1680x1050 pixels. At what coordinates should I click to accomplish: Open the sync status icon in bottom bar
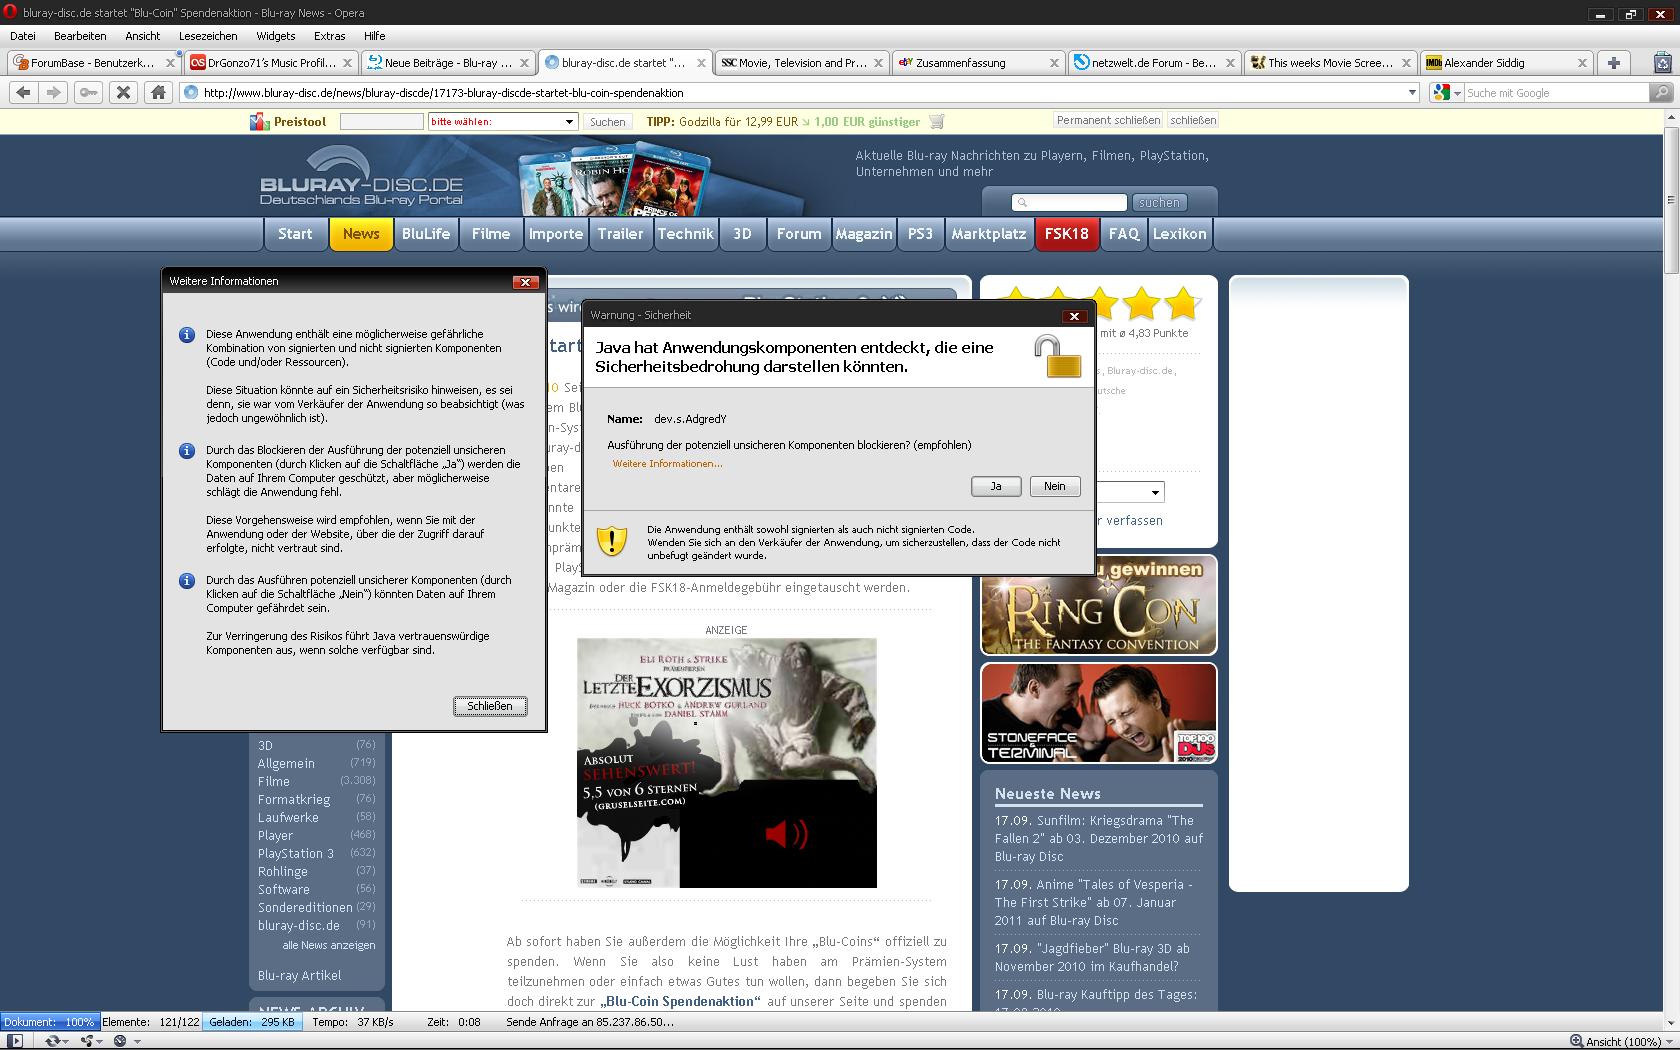click(x=56, y=1041)
